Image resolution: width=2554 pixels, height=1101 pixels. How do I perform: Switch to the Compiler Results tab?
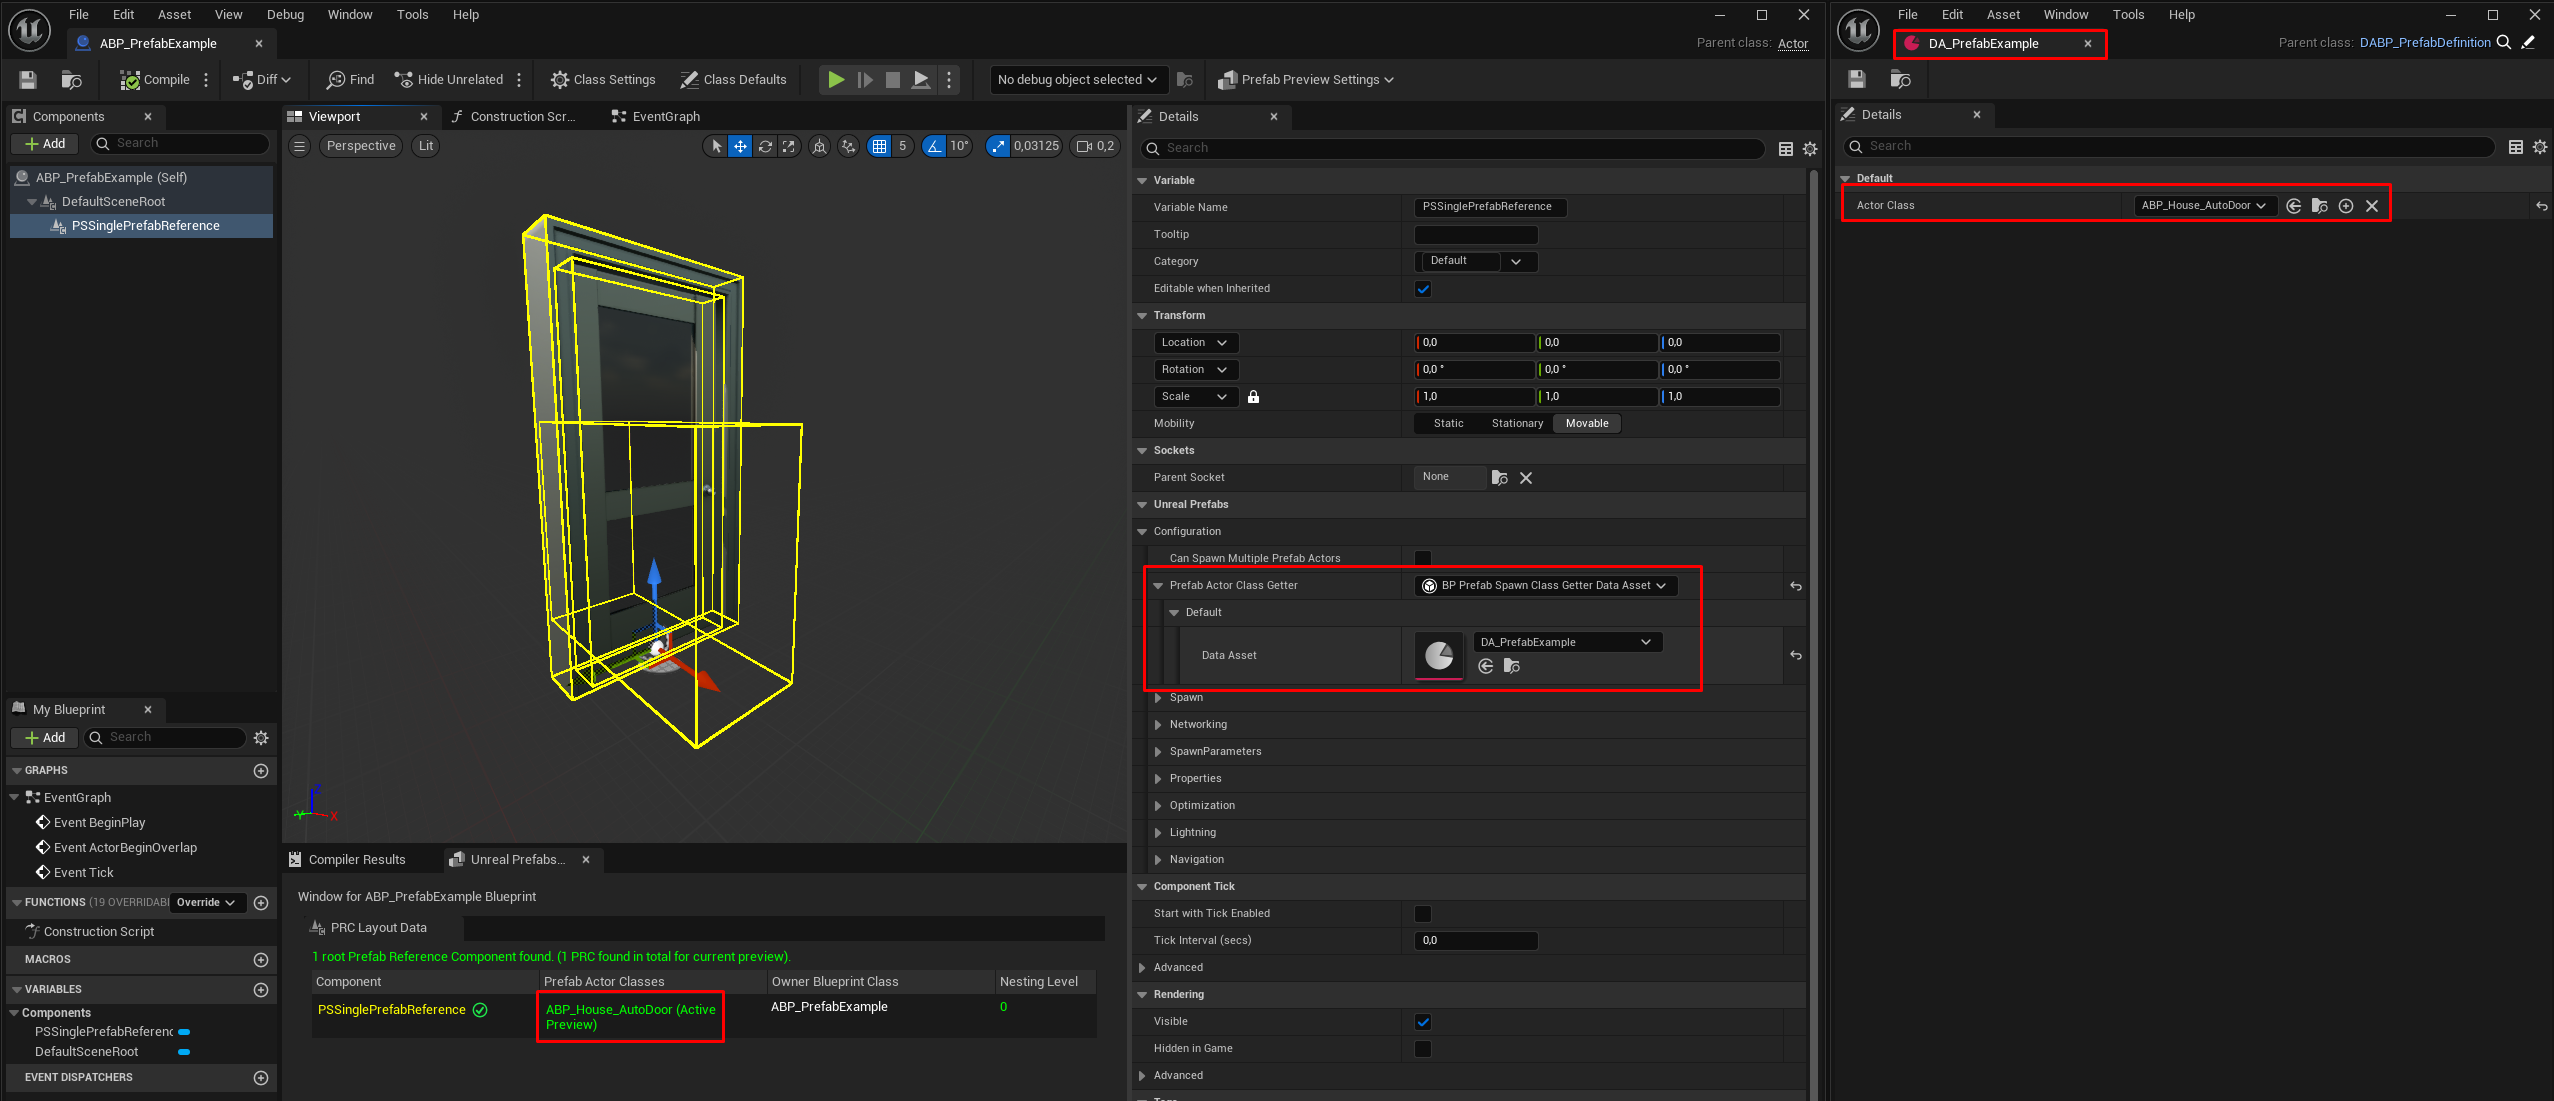point(347,860)
